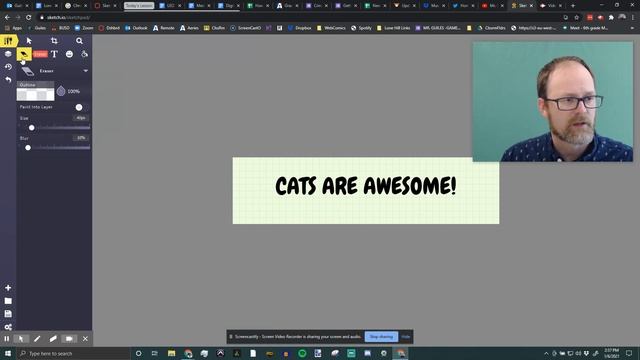
Task: Click the Save disk icon in sidebar
Action: (8, 314)
